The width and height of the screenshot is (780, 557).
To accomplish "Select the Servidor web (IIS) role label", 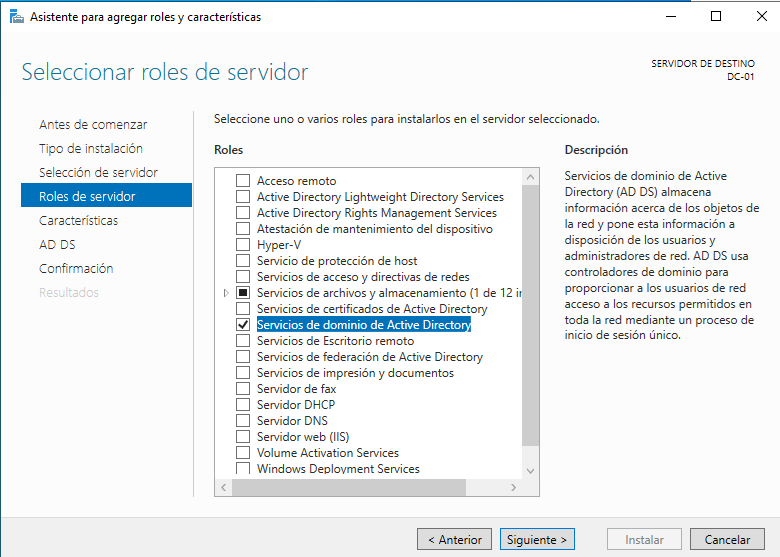I will [303, 437].
